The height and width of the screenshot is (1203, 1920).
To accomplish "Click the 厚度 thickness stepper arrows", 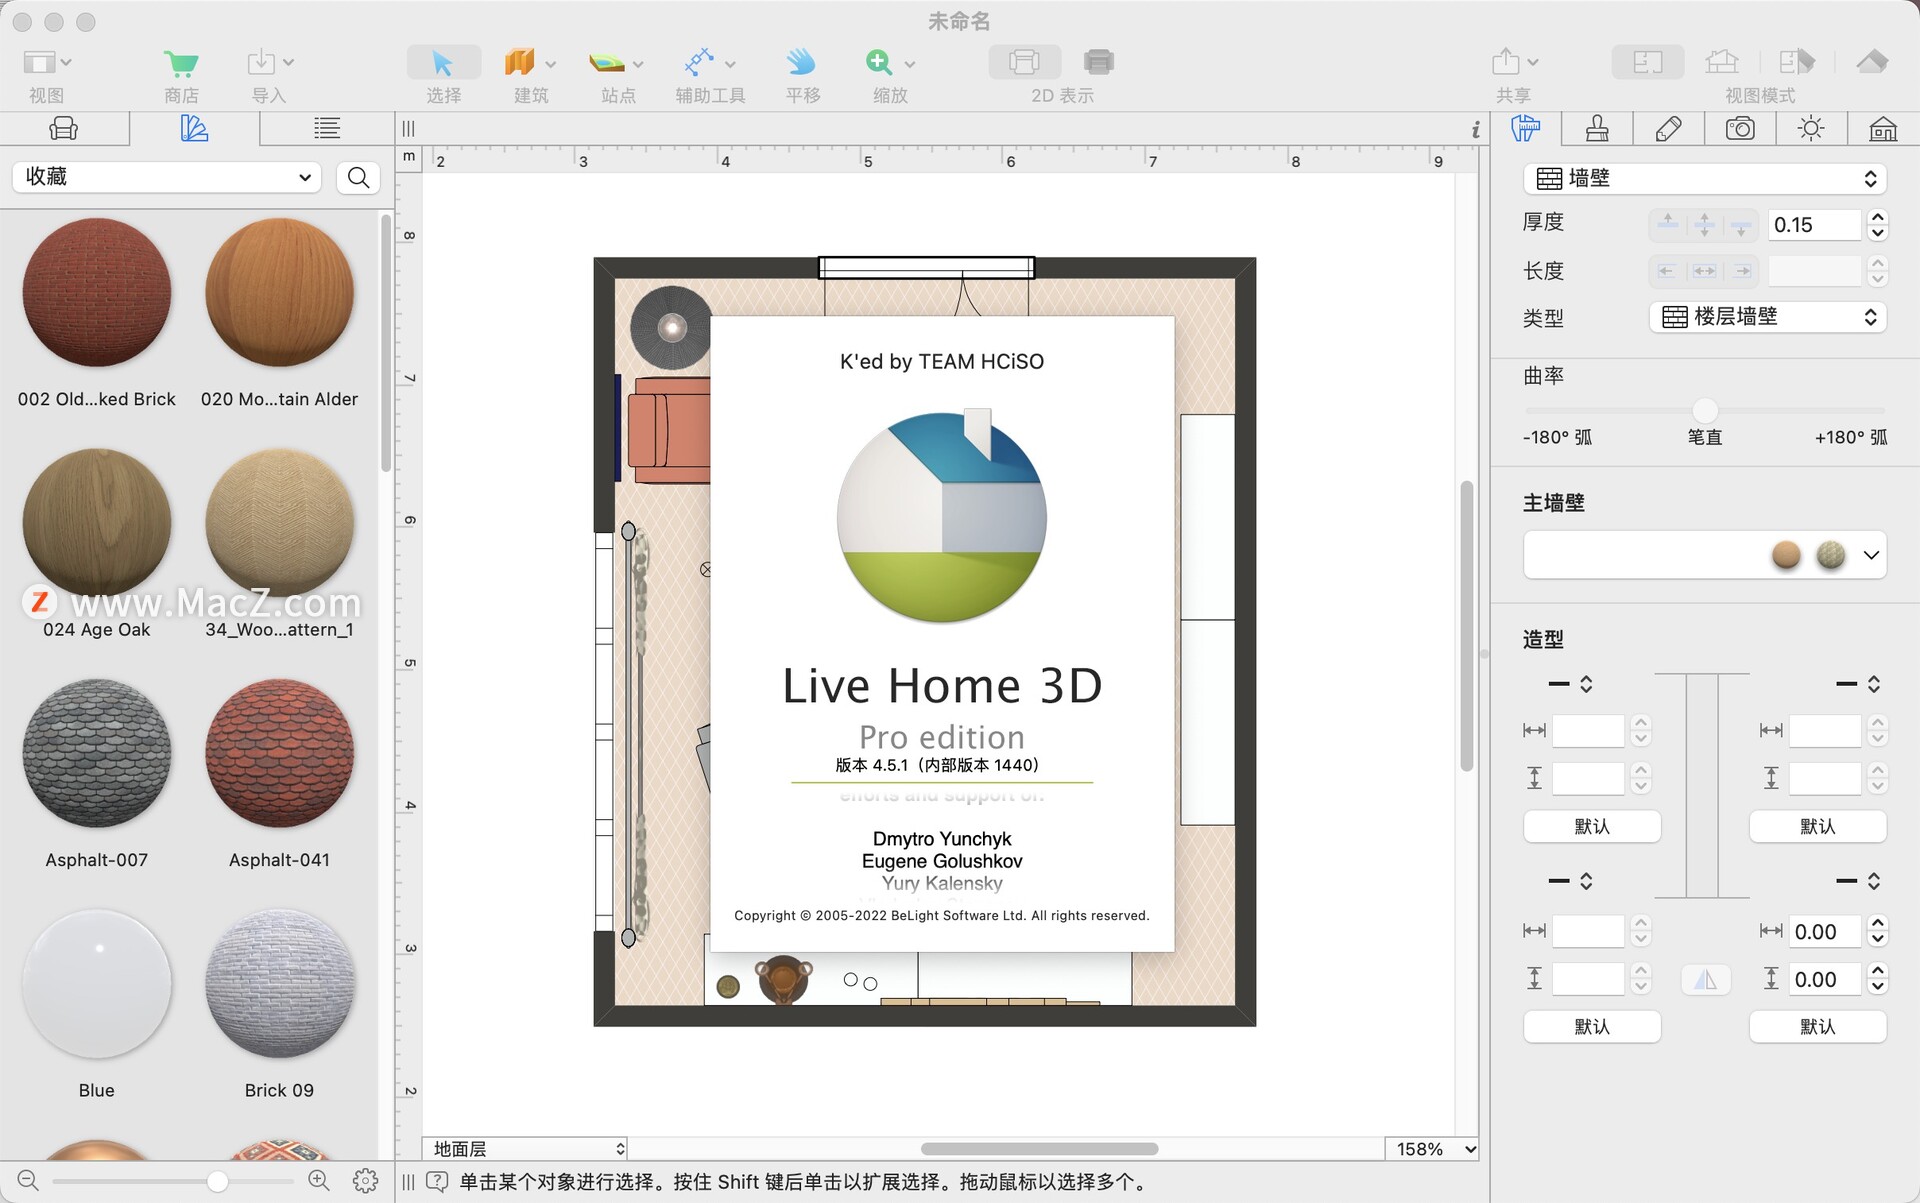I will point(1877,225).
